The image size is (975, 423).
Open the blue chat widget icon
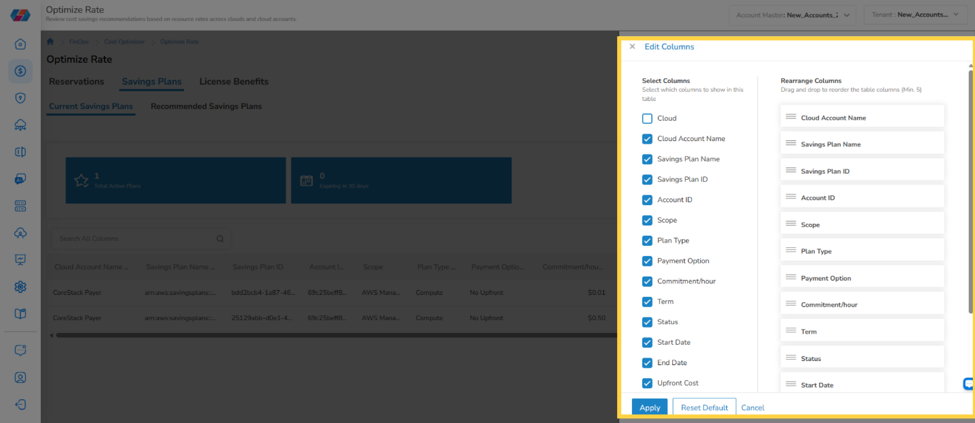[968, 384]
